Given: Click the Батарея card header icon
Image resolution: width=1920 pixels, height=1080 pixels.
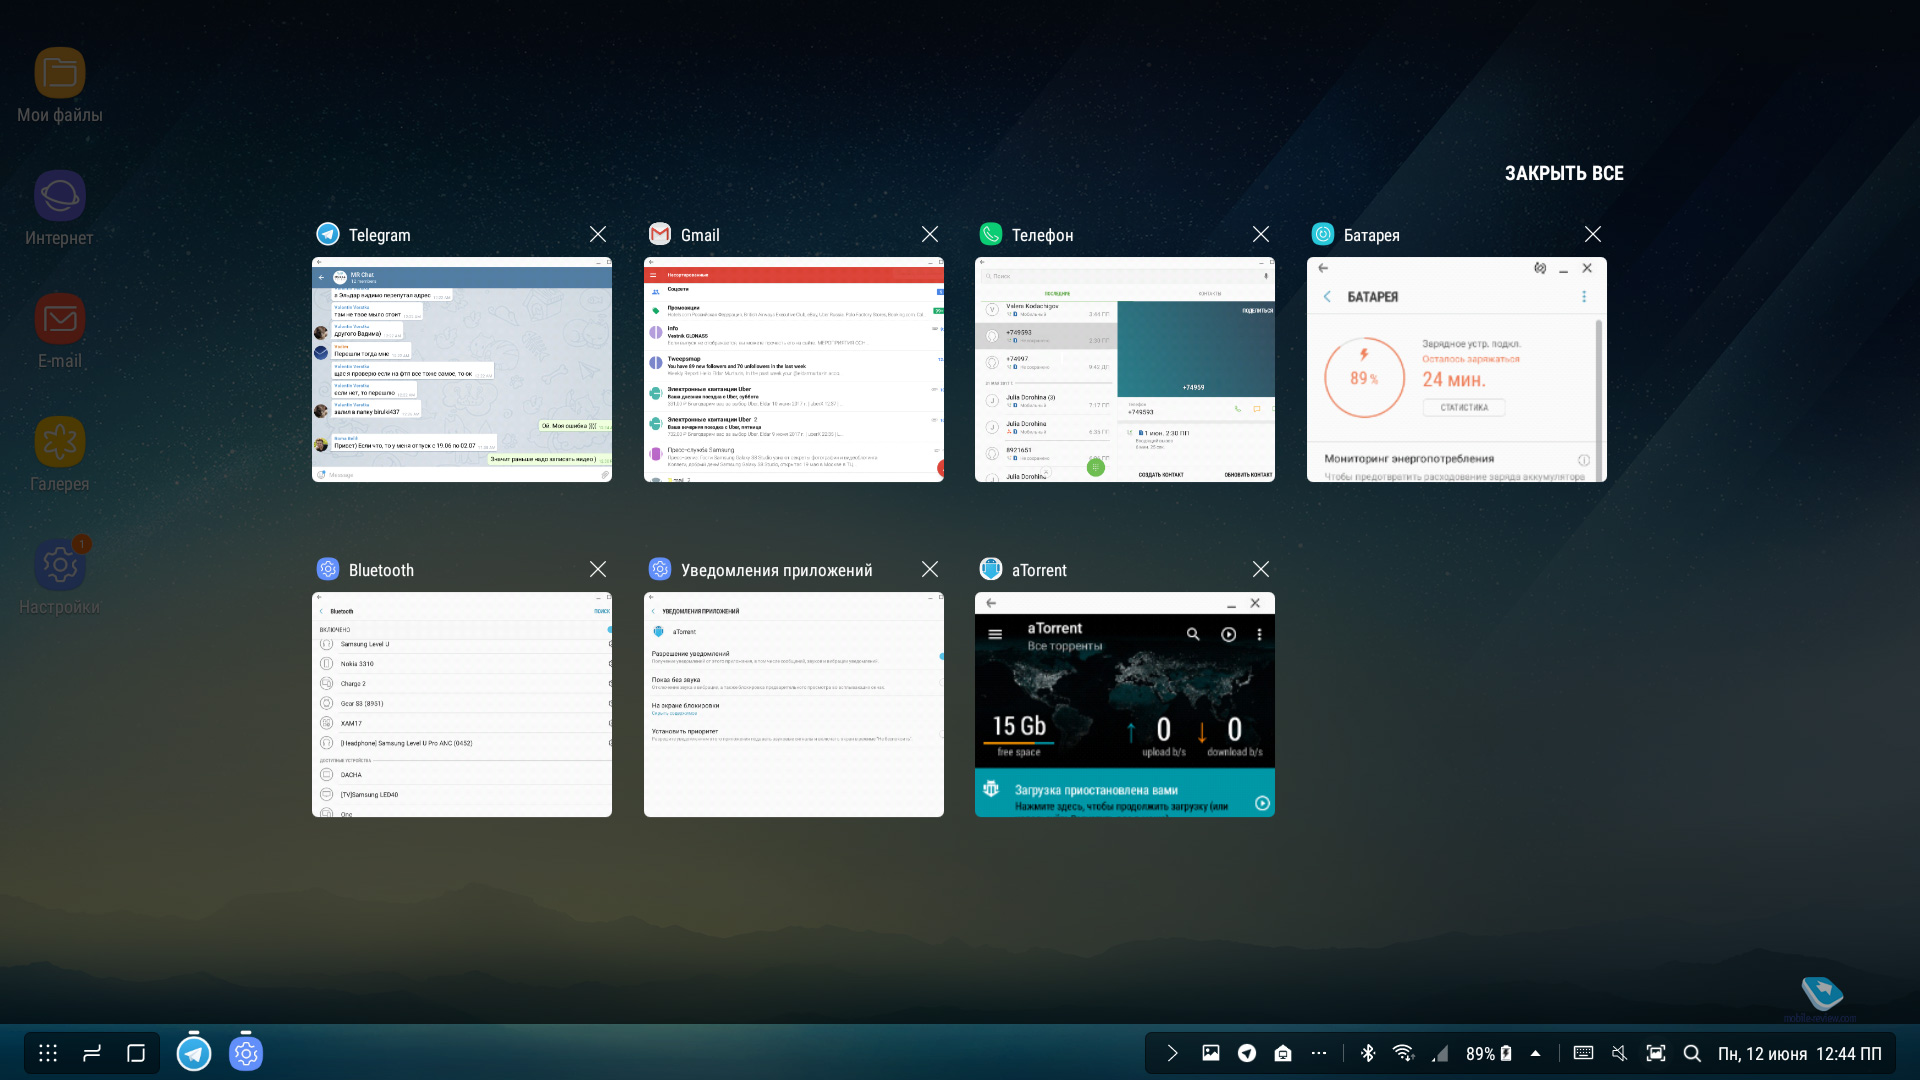Looking at the screenshot, I should [1323, 234].
